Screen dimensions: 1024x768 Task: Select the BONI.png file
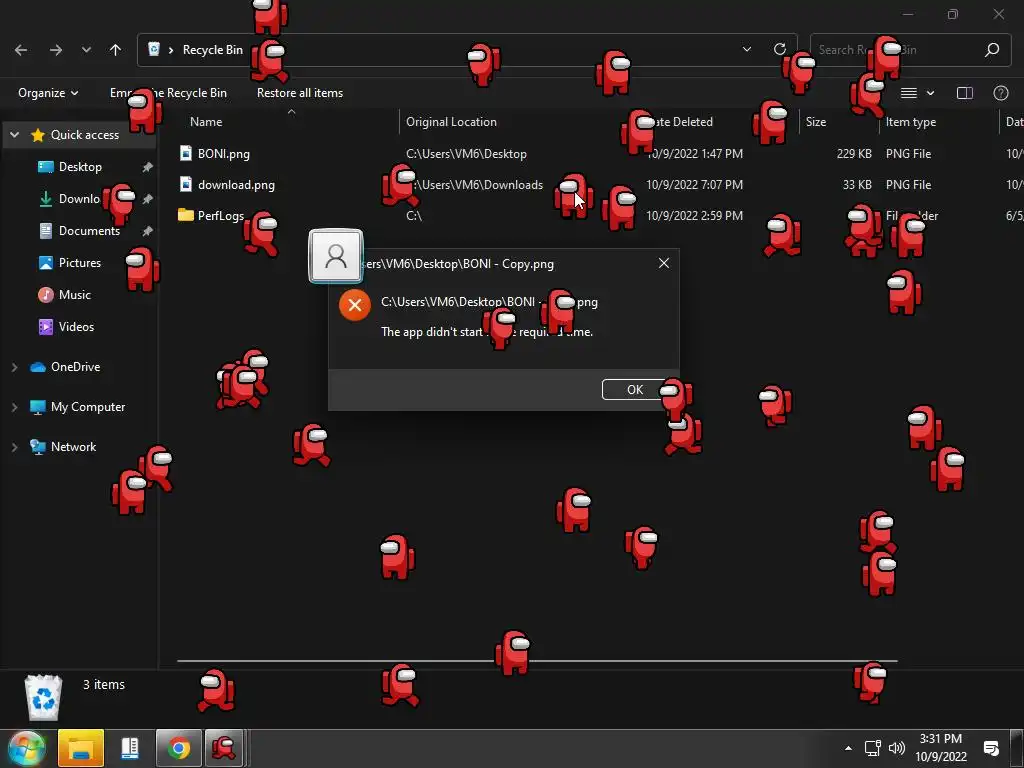pyautogui.click(x=224, y=154)
